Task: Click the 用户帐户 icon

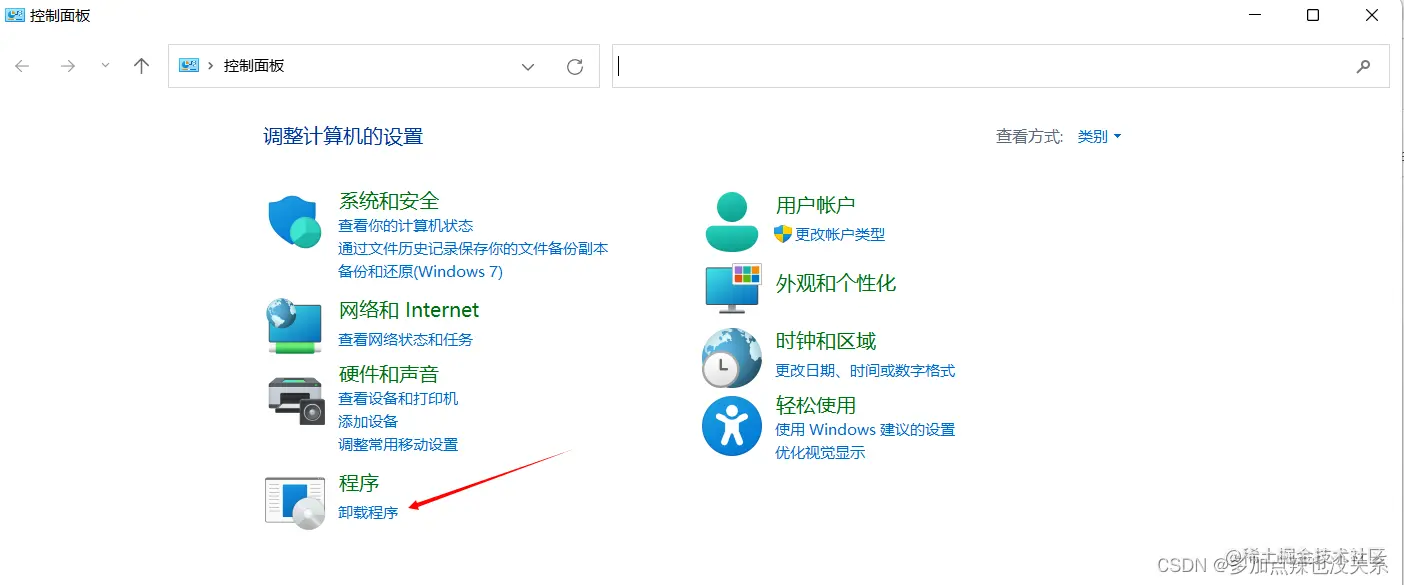Action: tap(731, 218)
